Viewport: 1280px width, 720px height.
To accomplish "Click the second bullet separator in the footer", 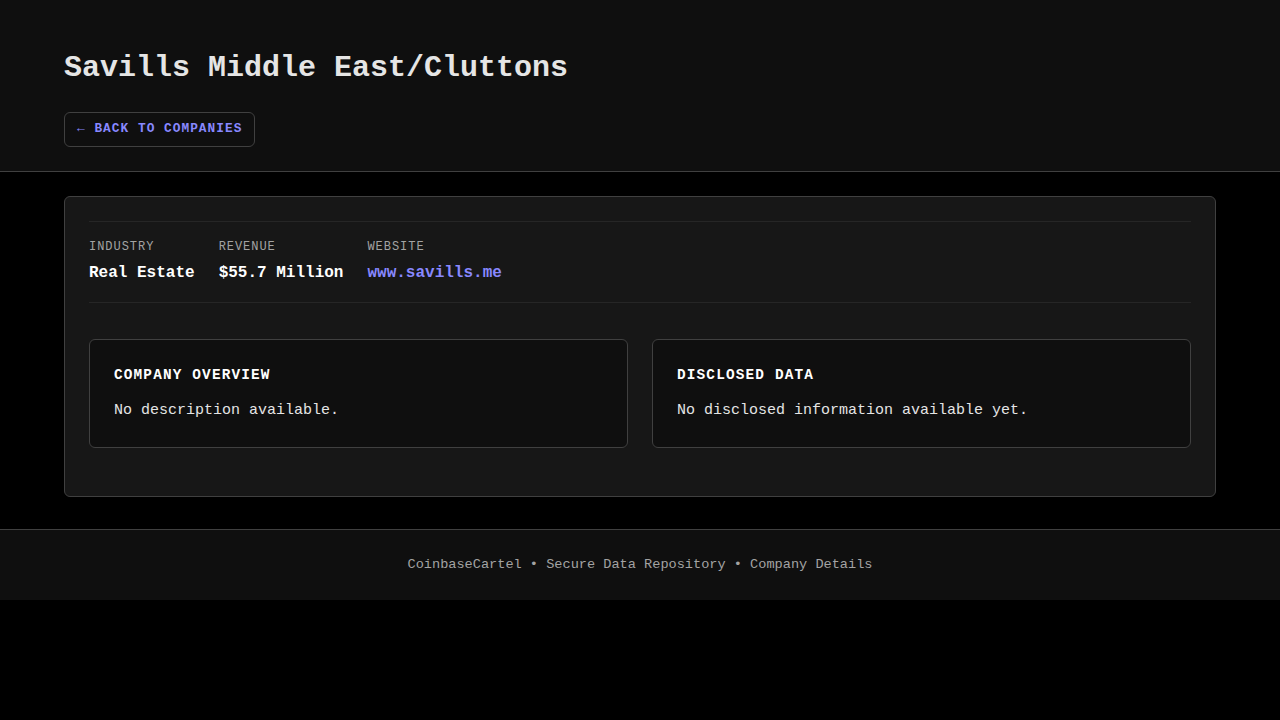I will [x=738, y=564].
